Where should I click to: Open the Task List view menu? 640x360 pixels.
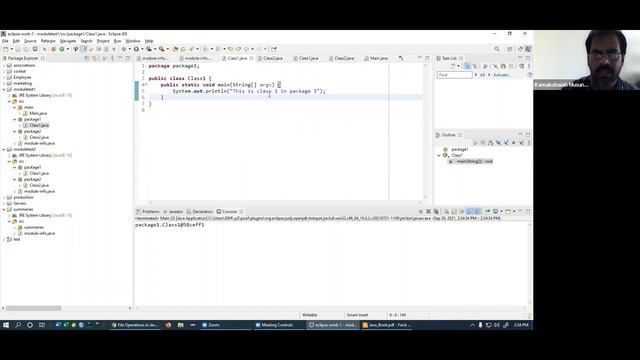[529, 66]
